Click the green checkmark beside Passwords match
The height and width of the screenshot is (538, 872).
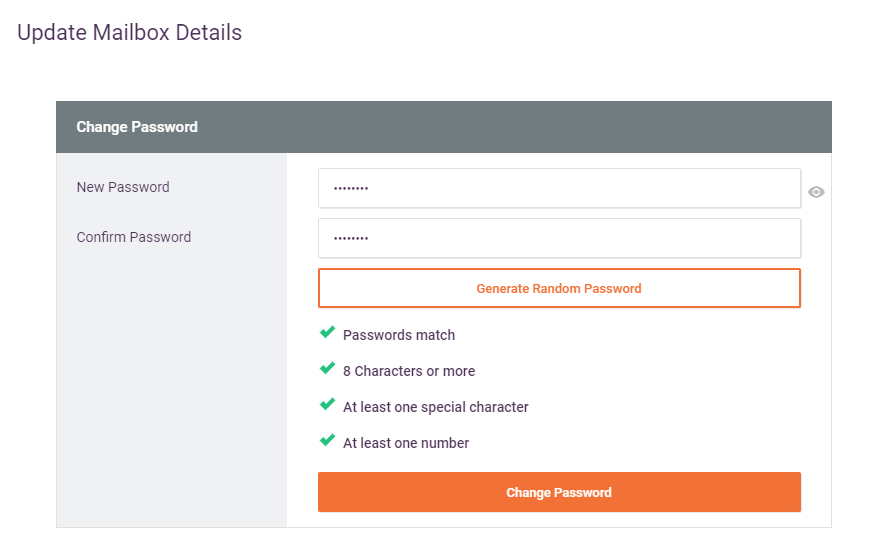click(327, 333)
